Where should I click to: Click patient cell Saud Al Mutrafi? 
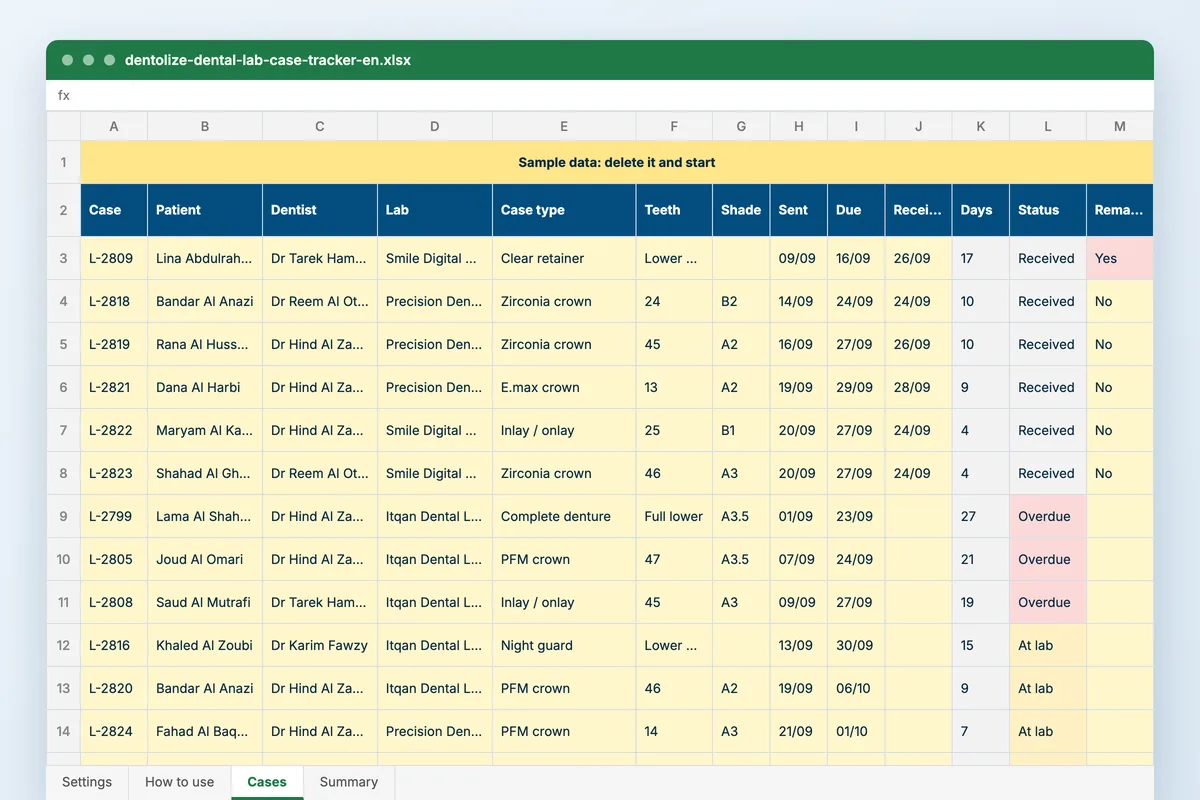pos(205,602)
